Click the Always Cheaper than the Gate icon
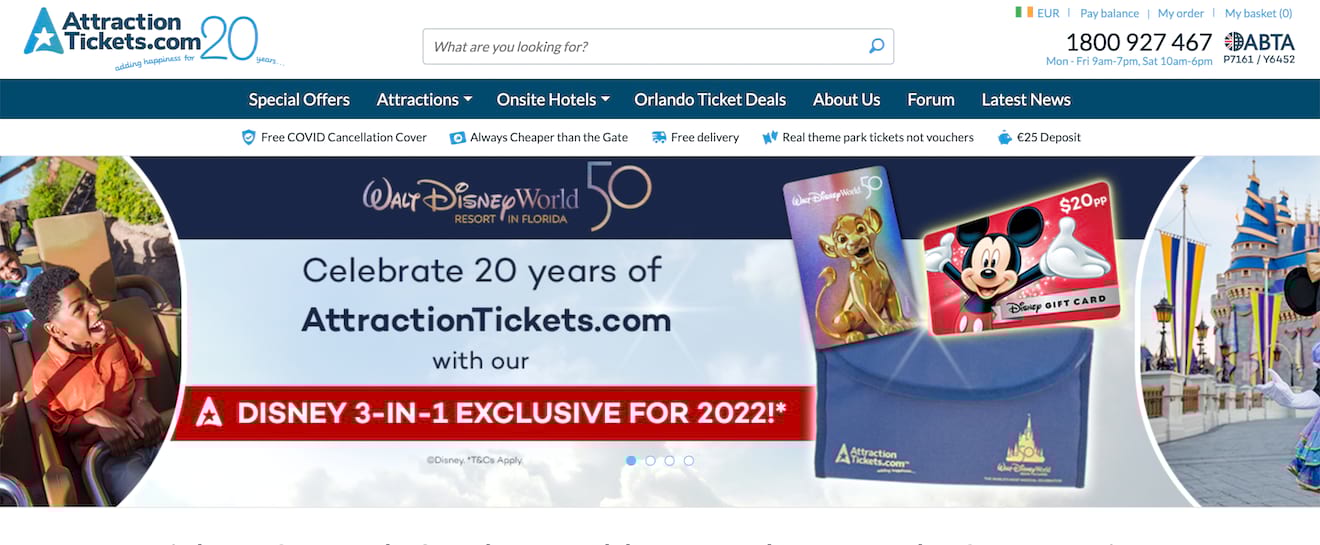1320x545 pixels. (x=458, y=137)
